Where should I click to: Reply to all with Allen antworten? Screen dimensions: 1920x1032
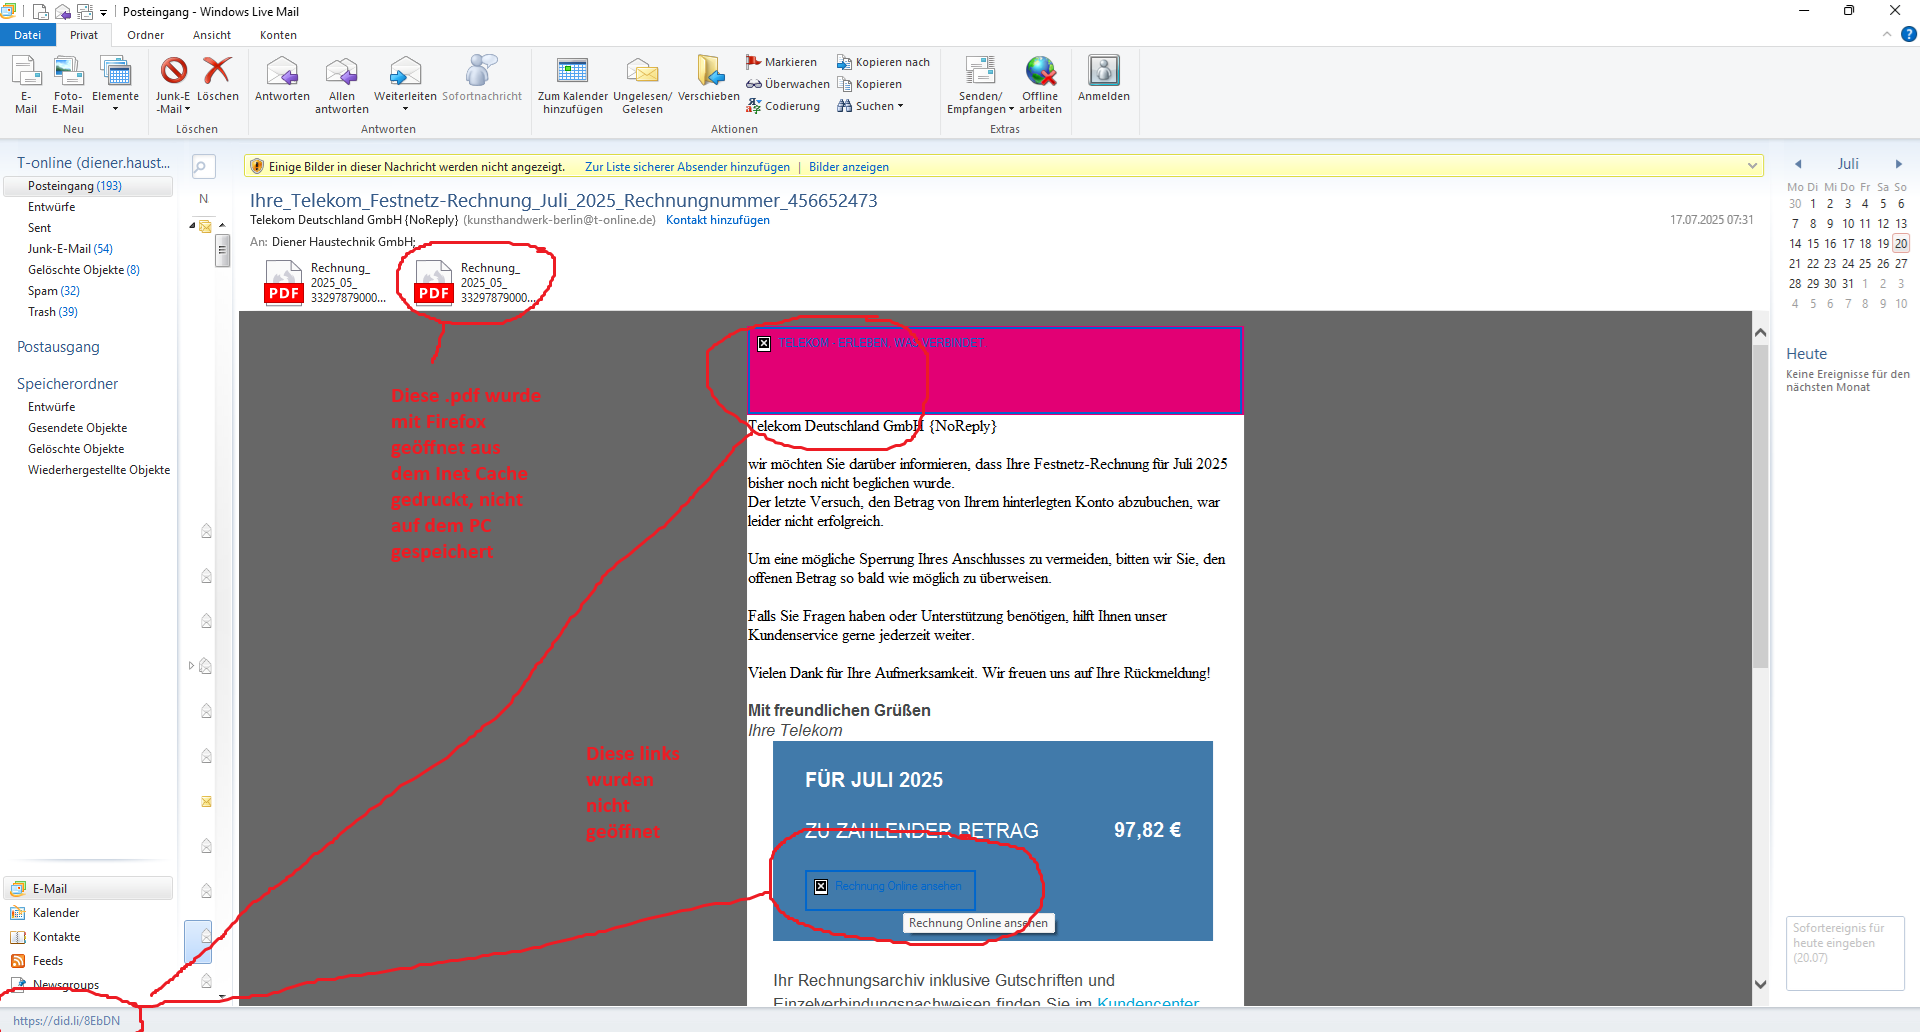(342, 84)
